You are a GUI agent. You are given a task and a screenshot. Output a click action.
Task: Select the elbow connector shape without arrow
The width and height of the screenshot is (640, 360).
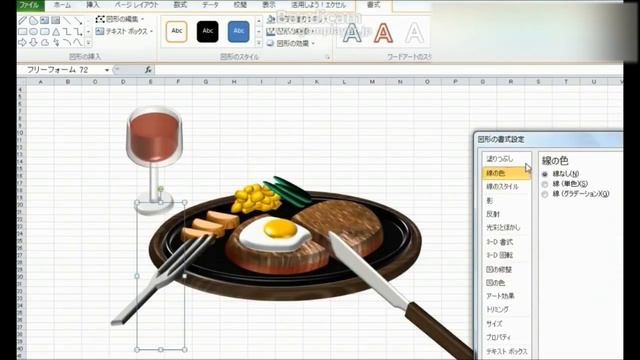tap(67, 31)
